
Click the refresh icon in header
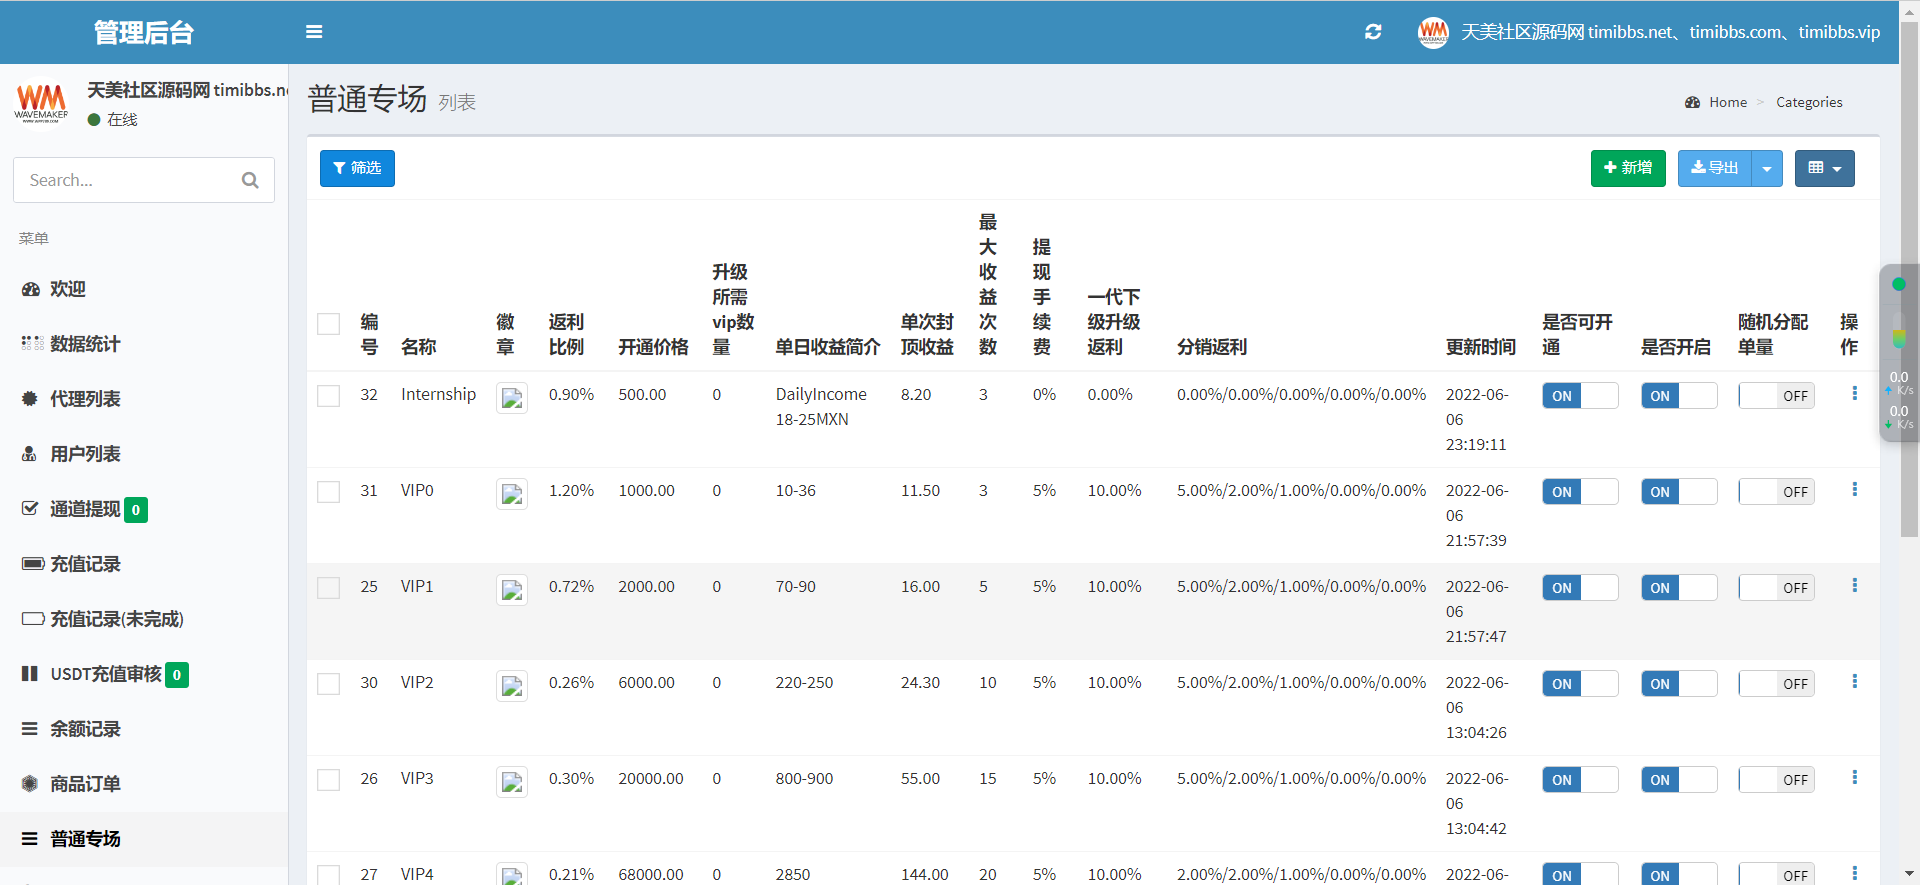1373,32
